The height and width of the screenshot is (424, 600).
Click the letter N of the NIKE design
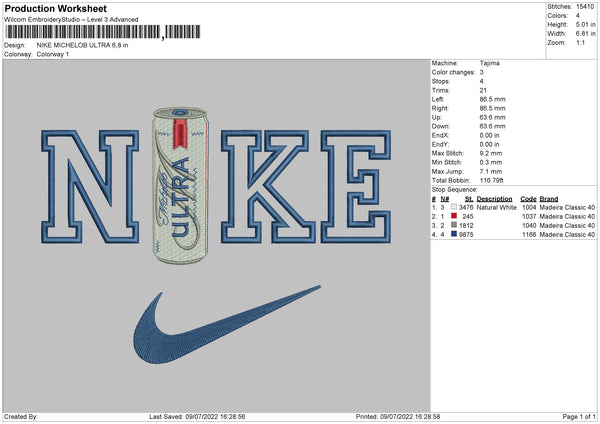[x=90, y=187]
